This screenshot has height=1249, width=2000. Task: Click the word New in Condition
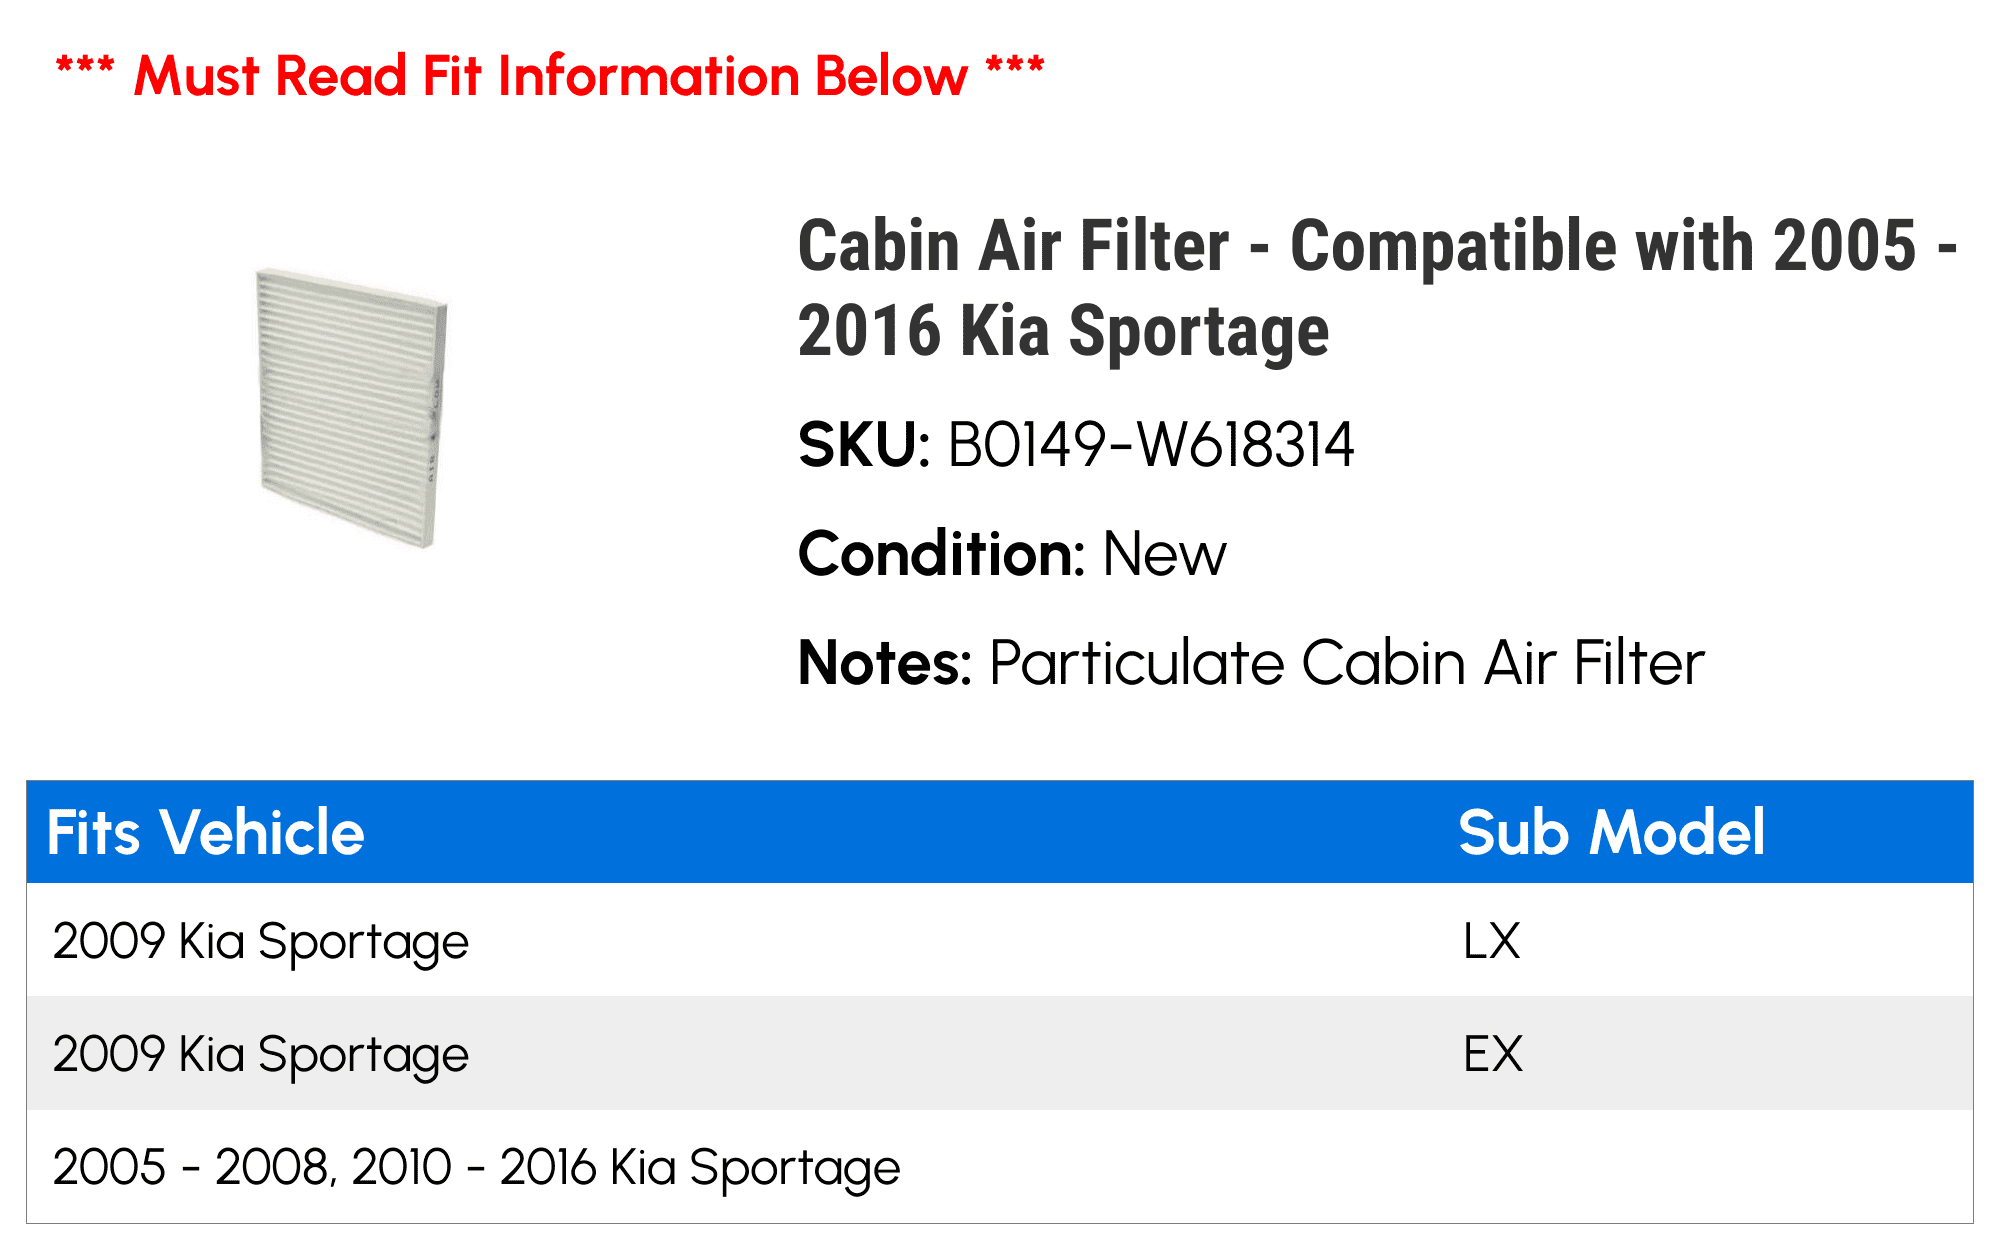[x=1165, y=554]
